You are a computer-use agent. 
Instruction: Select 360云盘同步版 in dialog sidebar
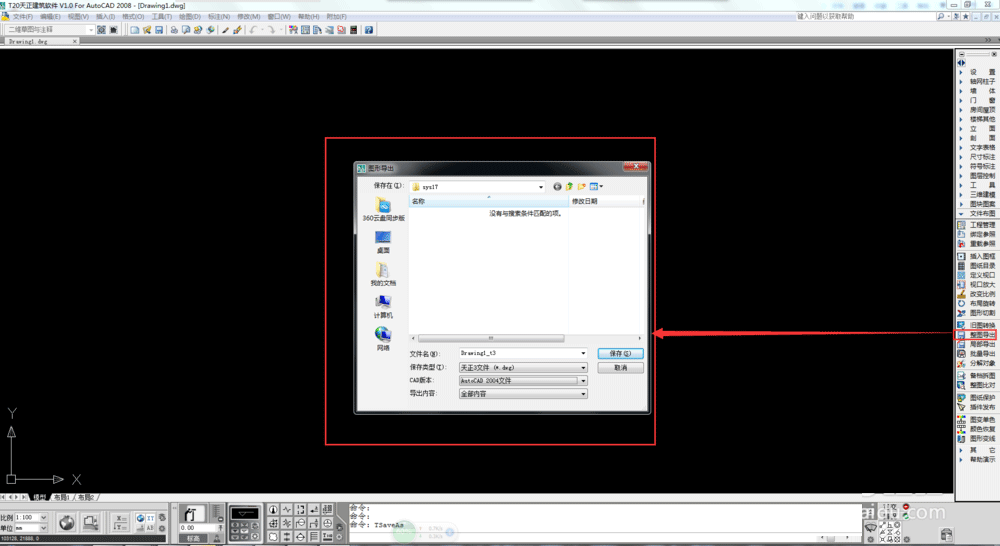coord(383,209)
